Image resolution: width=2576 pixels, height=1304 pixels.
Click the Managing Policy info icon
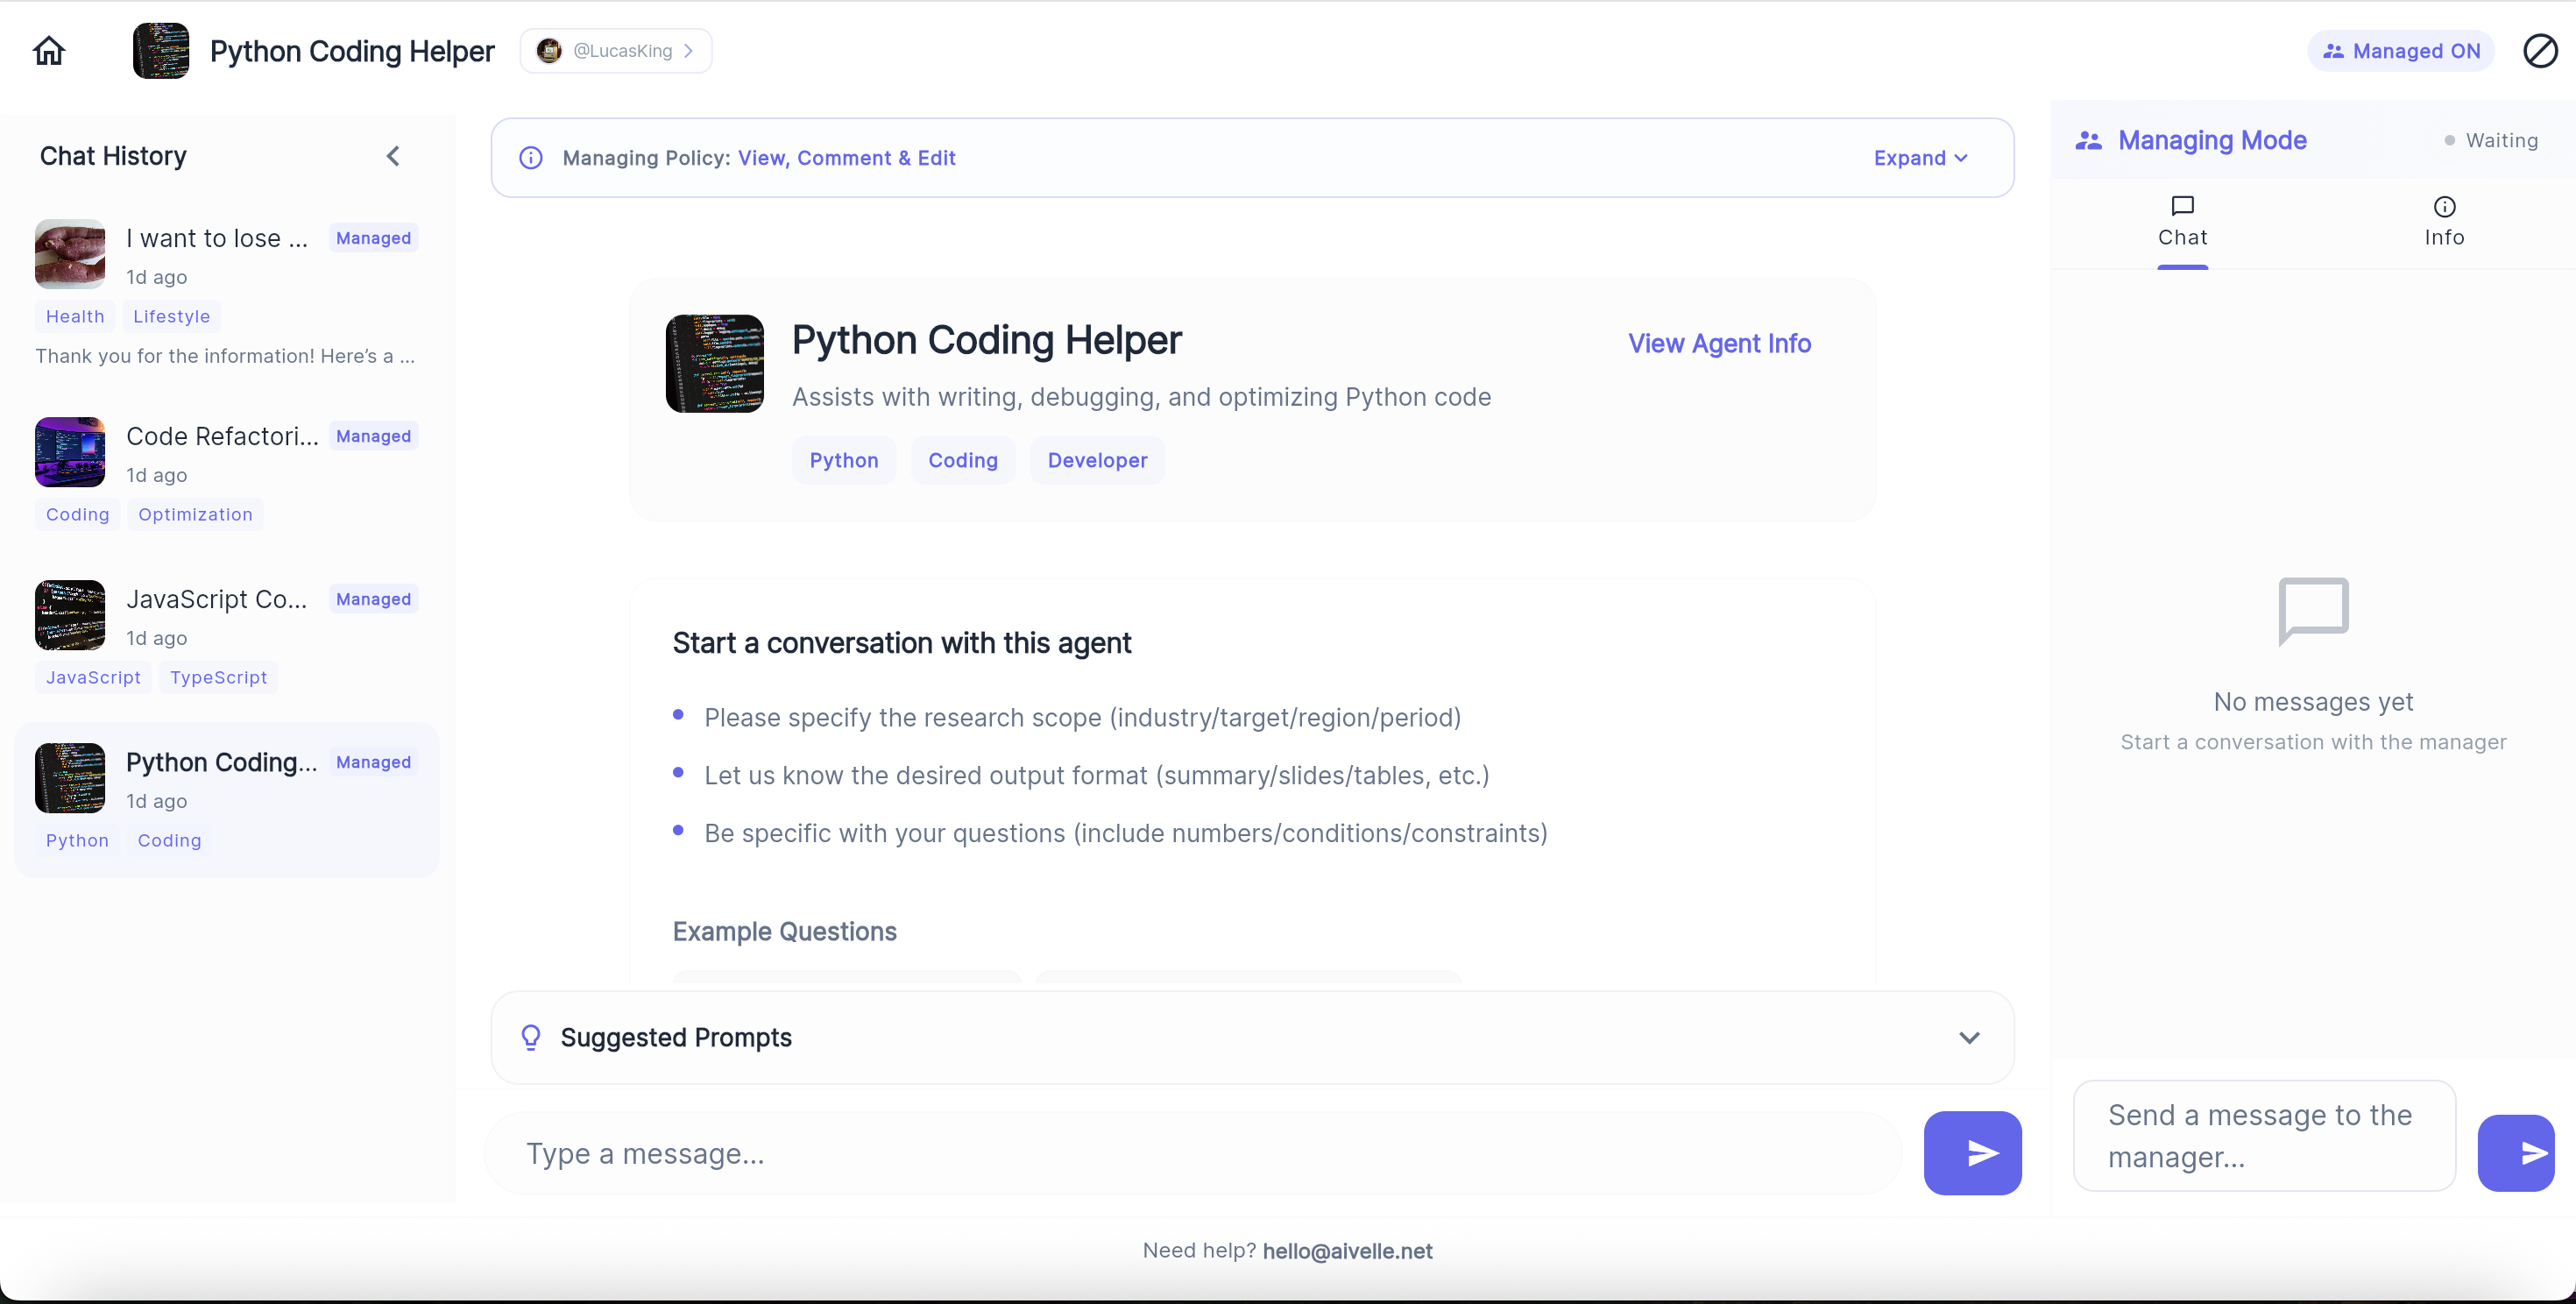531,158
